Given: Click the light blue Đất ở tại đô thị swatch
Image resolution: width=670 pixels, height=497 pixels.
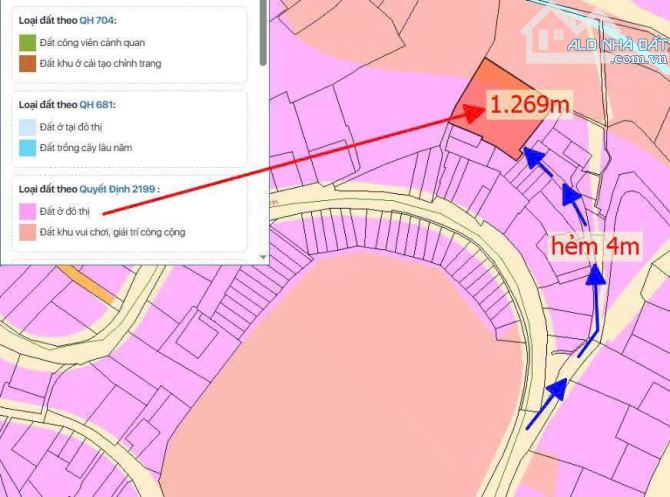Looking at the screenshot, I should 27,127.
